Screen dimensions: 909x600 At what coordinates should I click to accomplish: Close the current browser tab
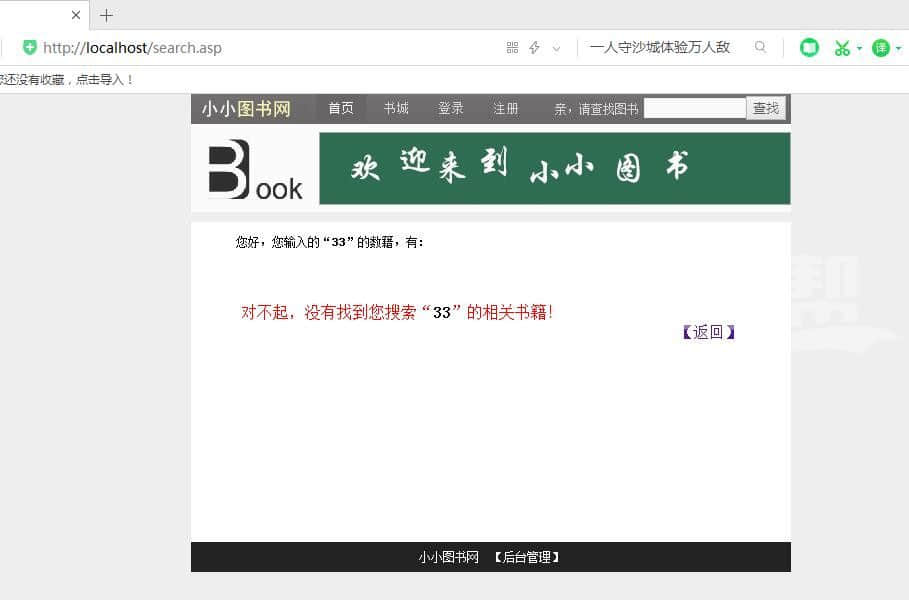76,15
